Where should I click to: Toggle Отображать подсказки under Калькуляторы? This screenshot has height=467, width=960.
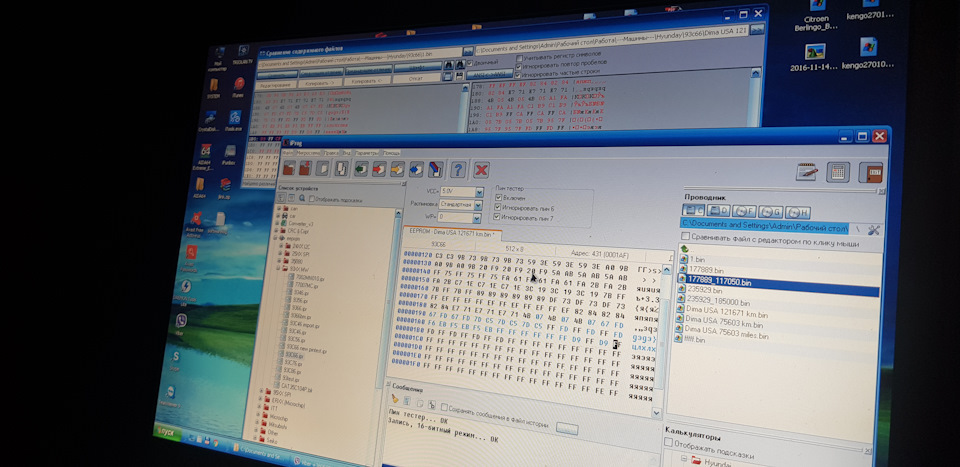(669, 442)
